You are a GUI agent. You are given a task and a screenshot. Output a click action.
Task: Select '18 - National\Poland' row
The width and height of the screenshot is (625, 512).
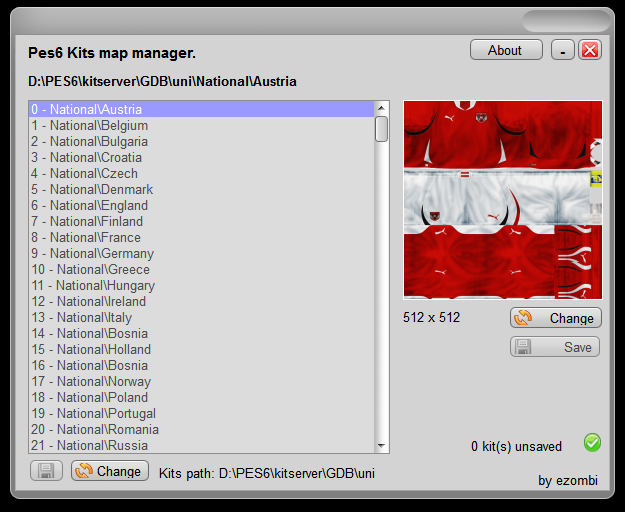tap(202, 397)
